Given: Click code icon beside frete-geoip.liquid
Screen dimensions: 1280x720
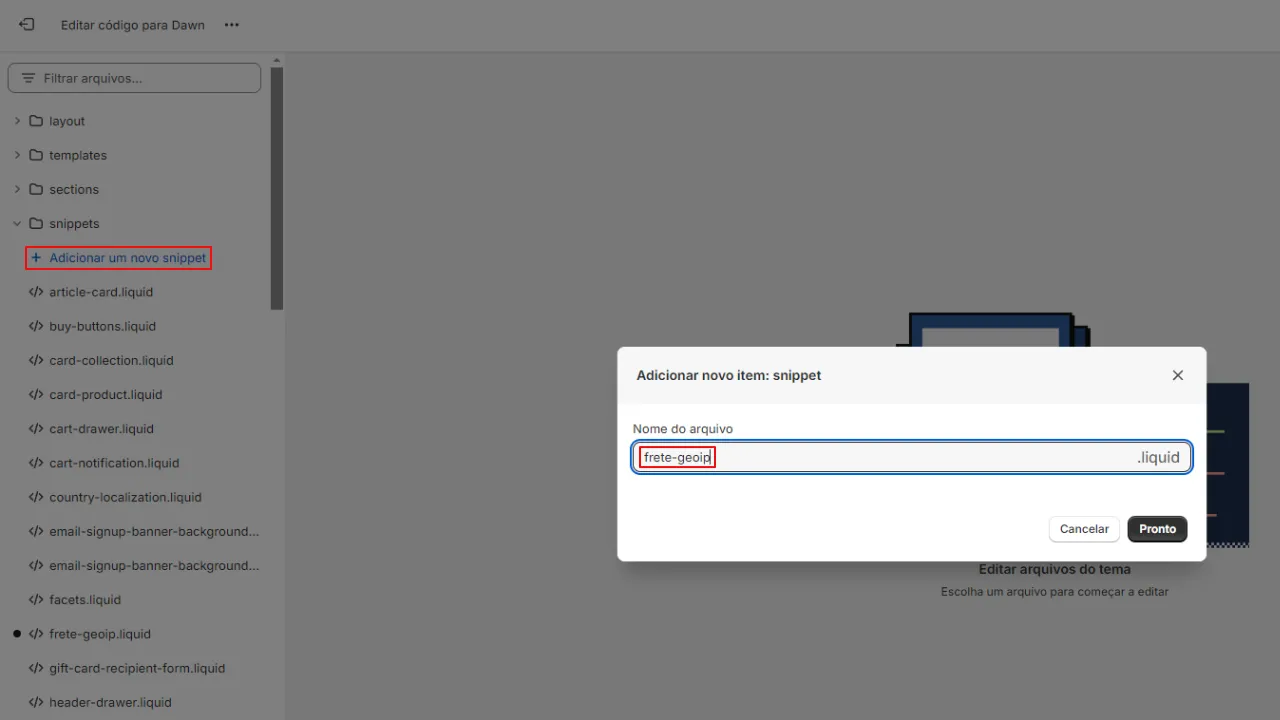Looking at the screenshot, I should click(x=36, y=634).
